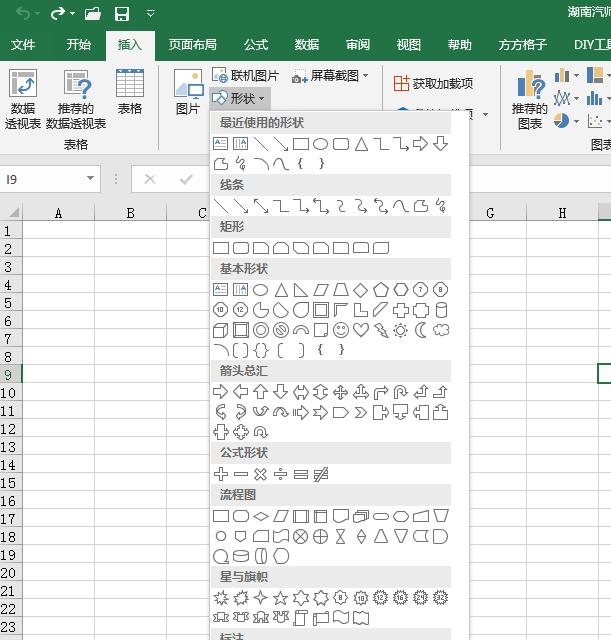Insert the division sign formula shape
The width and height of the screenshot is (611, 640).
[x=281, y=474]
